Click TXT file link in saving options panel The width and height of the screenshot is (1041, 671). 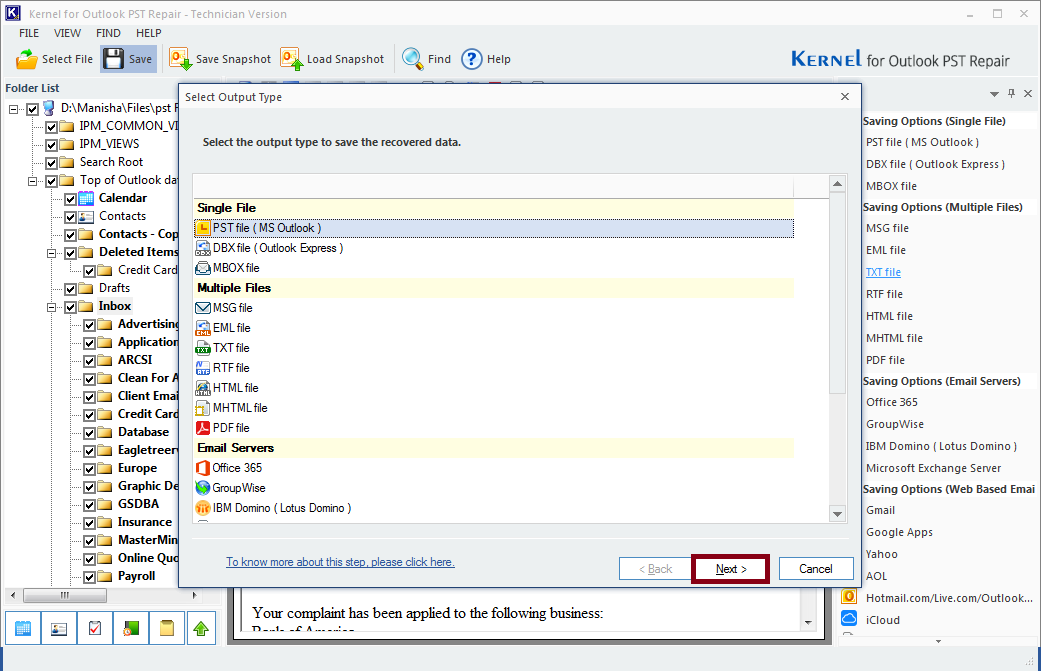pyautogui.click(x=883, y=272)
